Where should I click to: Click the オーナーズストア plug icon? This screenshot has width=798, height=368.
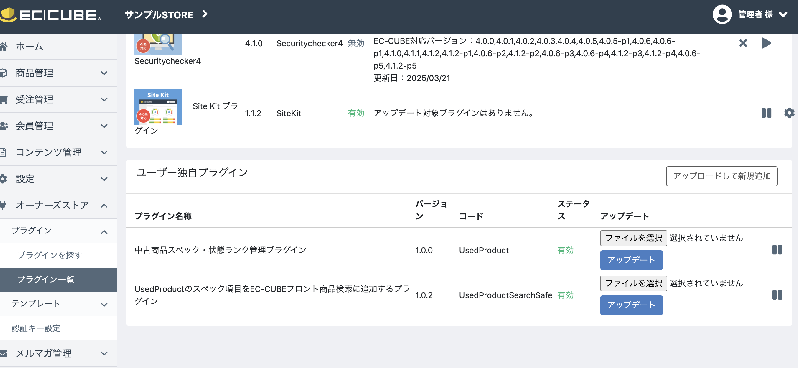tap(4, 206)
